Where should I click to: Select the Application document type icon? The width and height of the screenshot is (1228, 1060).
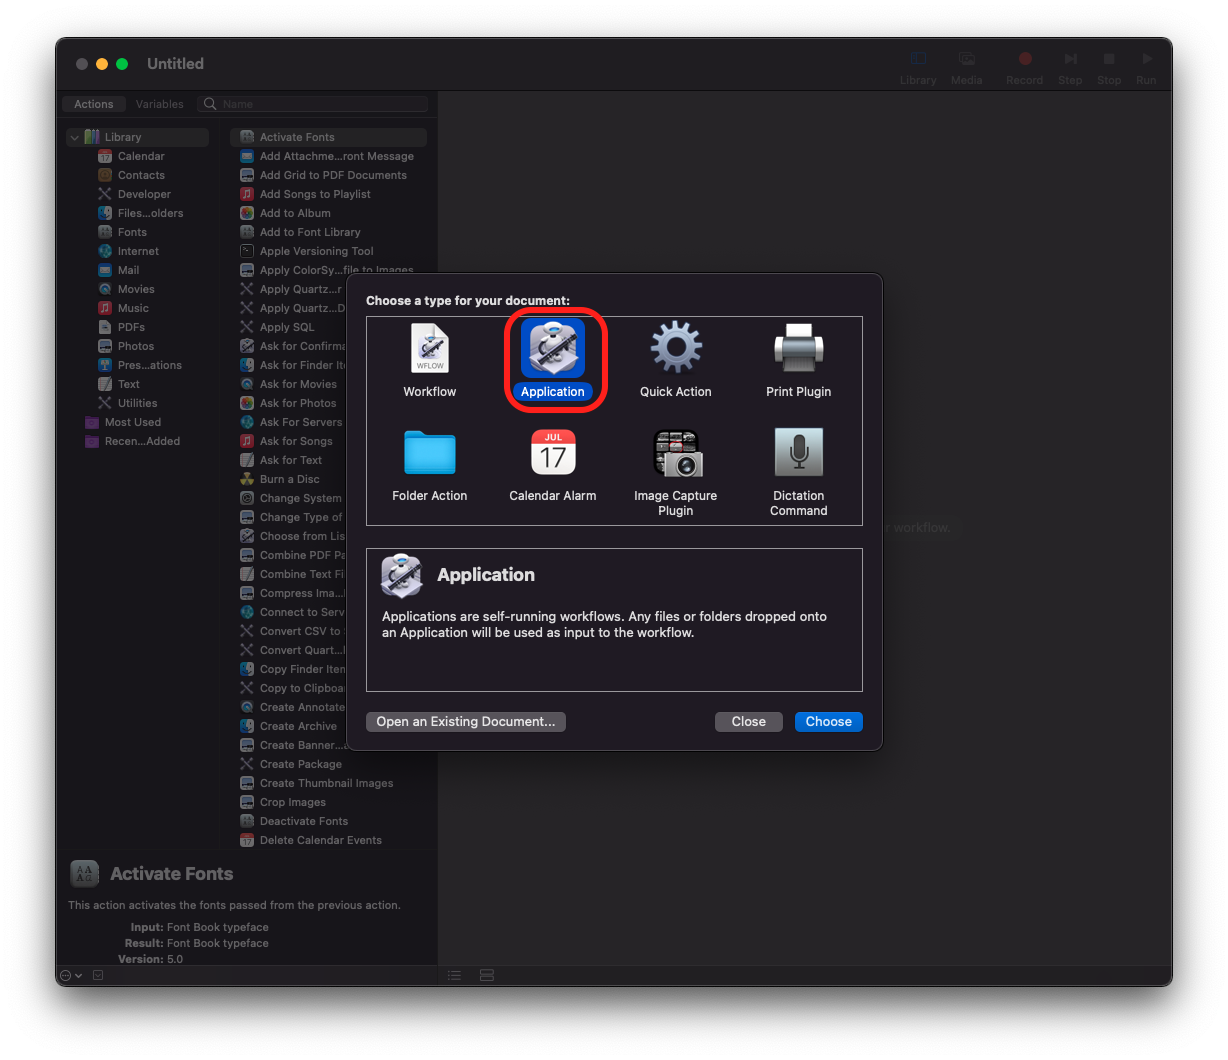coord(553,348)
